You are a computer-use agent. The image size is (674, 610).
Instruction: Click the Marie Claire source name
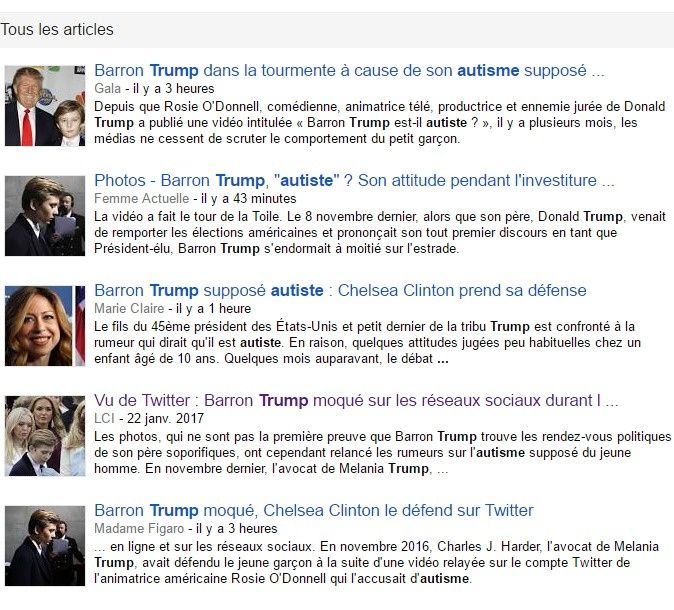[x=129, y=309]
